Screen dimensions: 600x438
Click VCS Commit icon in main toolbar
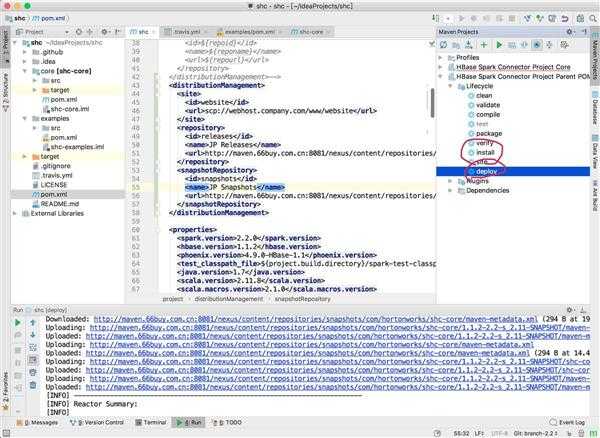[540, 18]
